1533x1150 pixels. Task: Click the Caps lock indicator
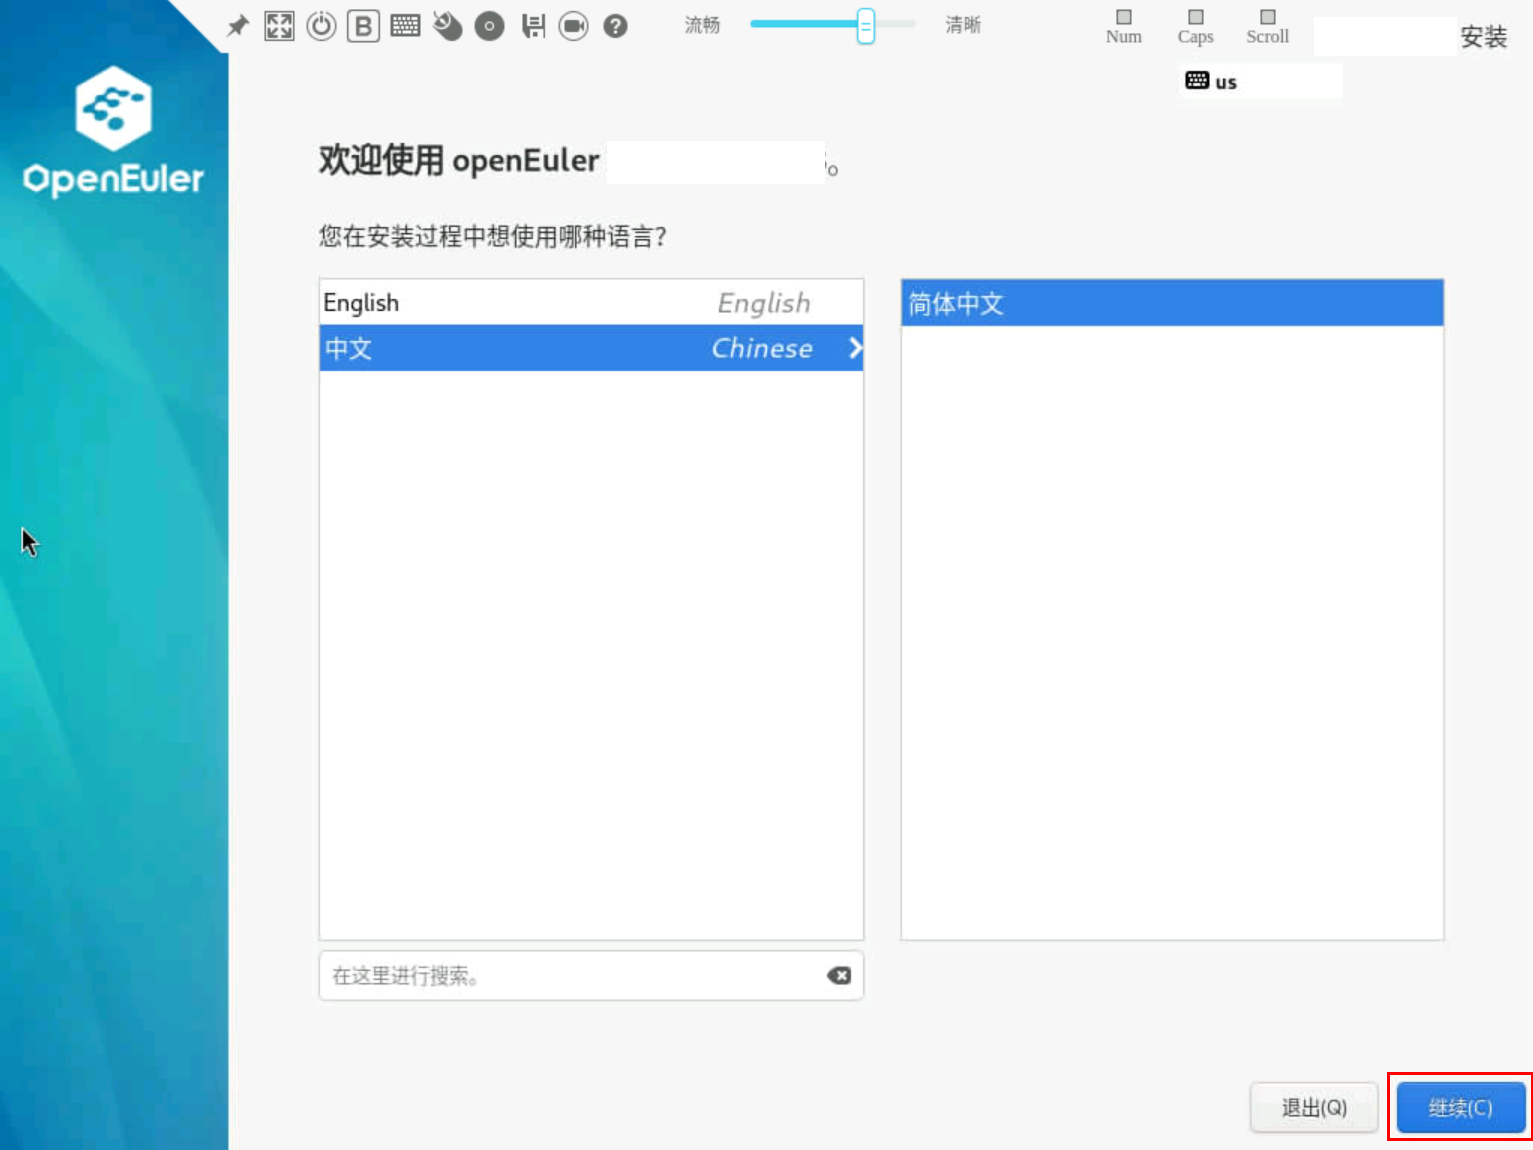(1195, 27)
